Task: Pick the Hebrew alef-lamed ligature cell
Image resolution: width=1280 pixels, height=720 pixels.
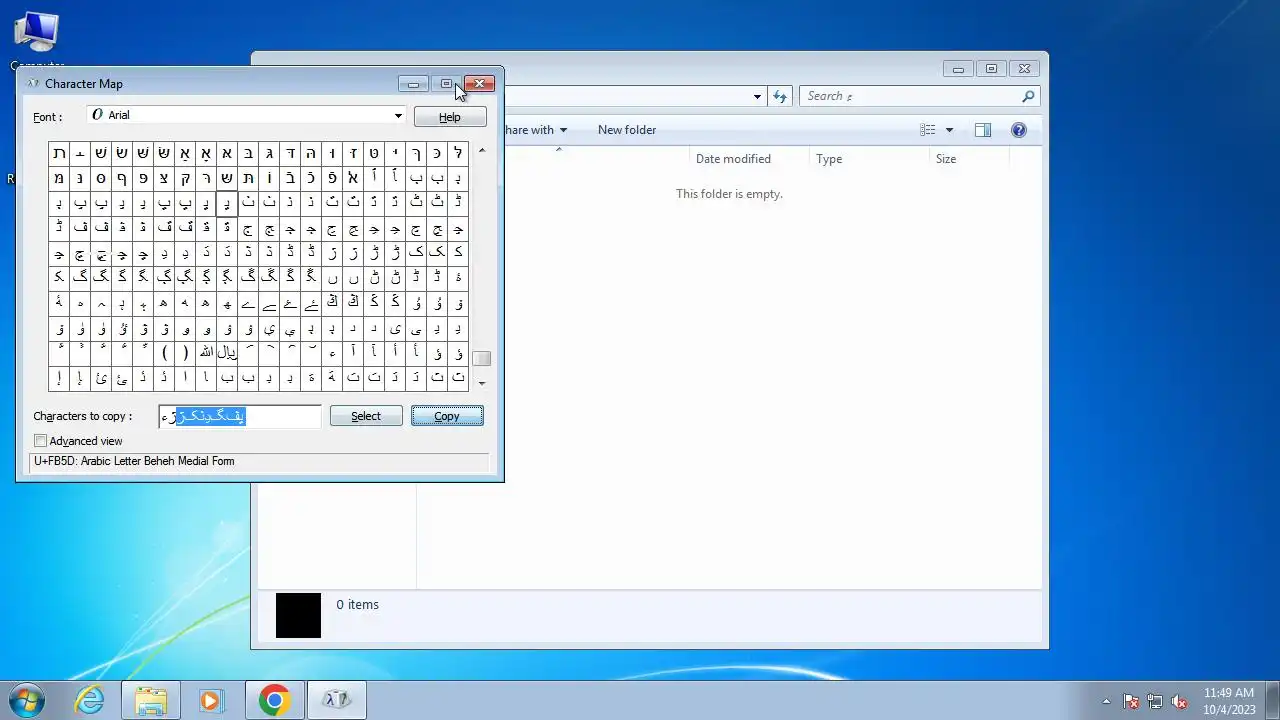Action: [x=353, y=178]
